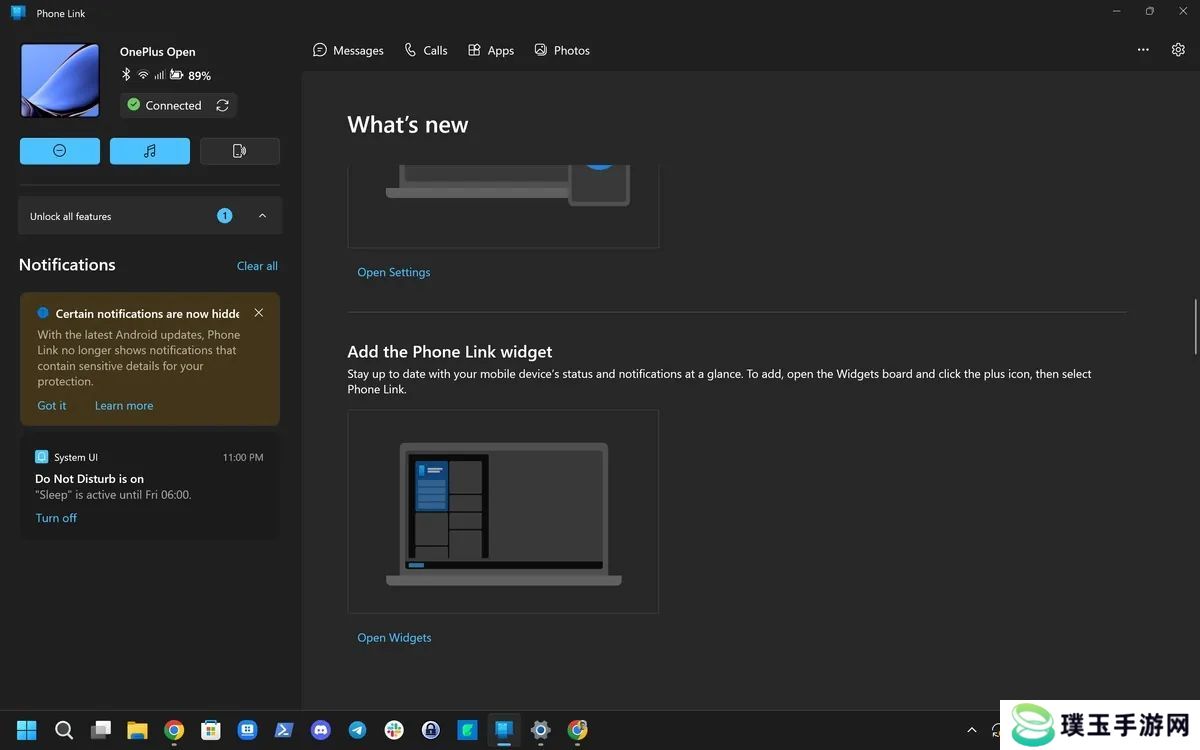Show hidden system tray icons
Screen dimensions: 1200x750
point(971,730)
